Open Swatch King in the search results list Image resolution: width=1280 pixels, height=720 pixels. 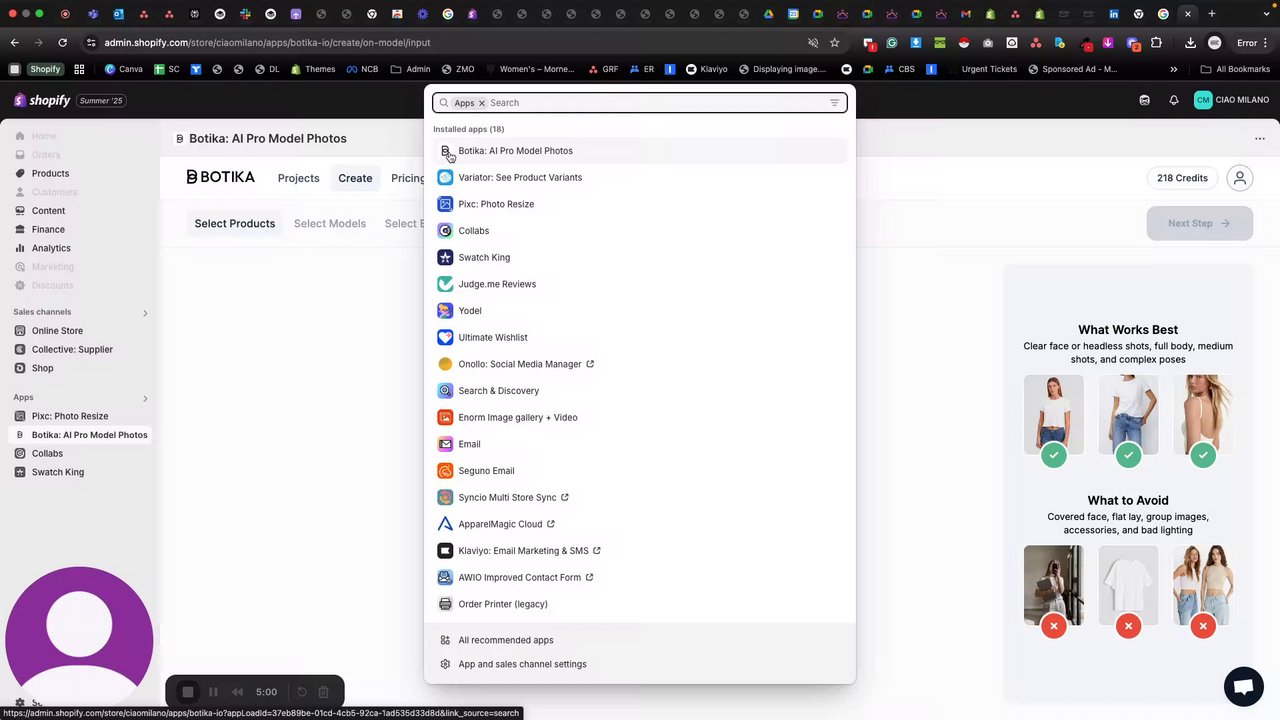coord(640,258)
